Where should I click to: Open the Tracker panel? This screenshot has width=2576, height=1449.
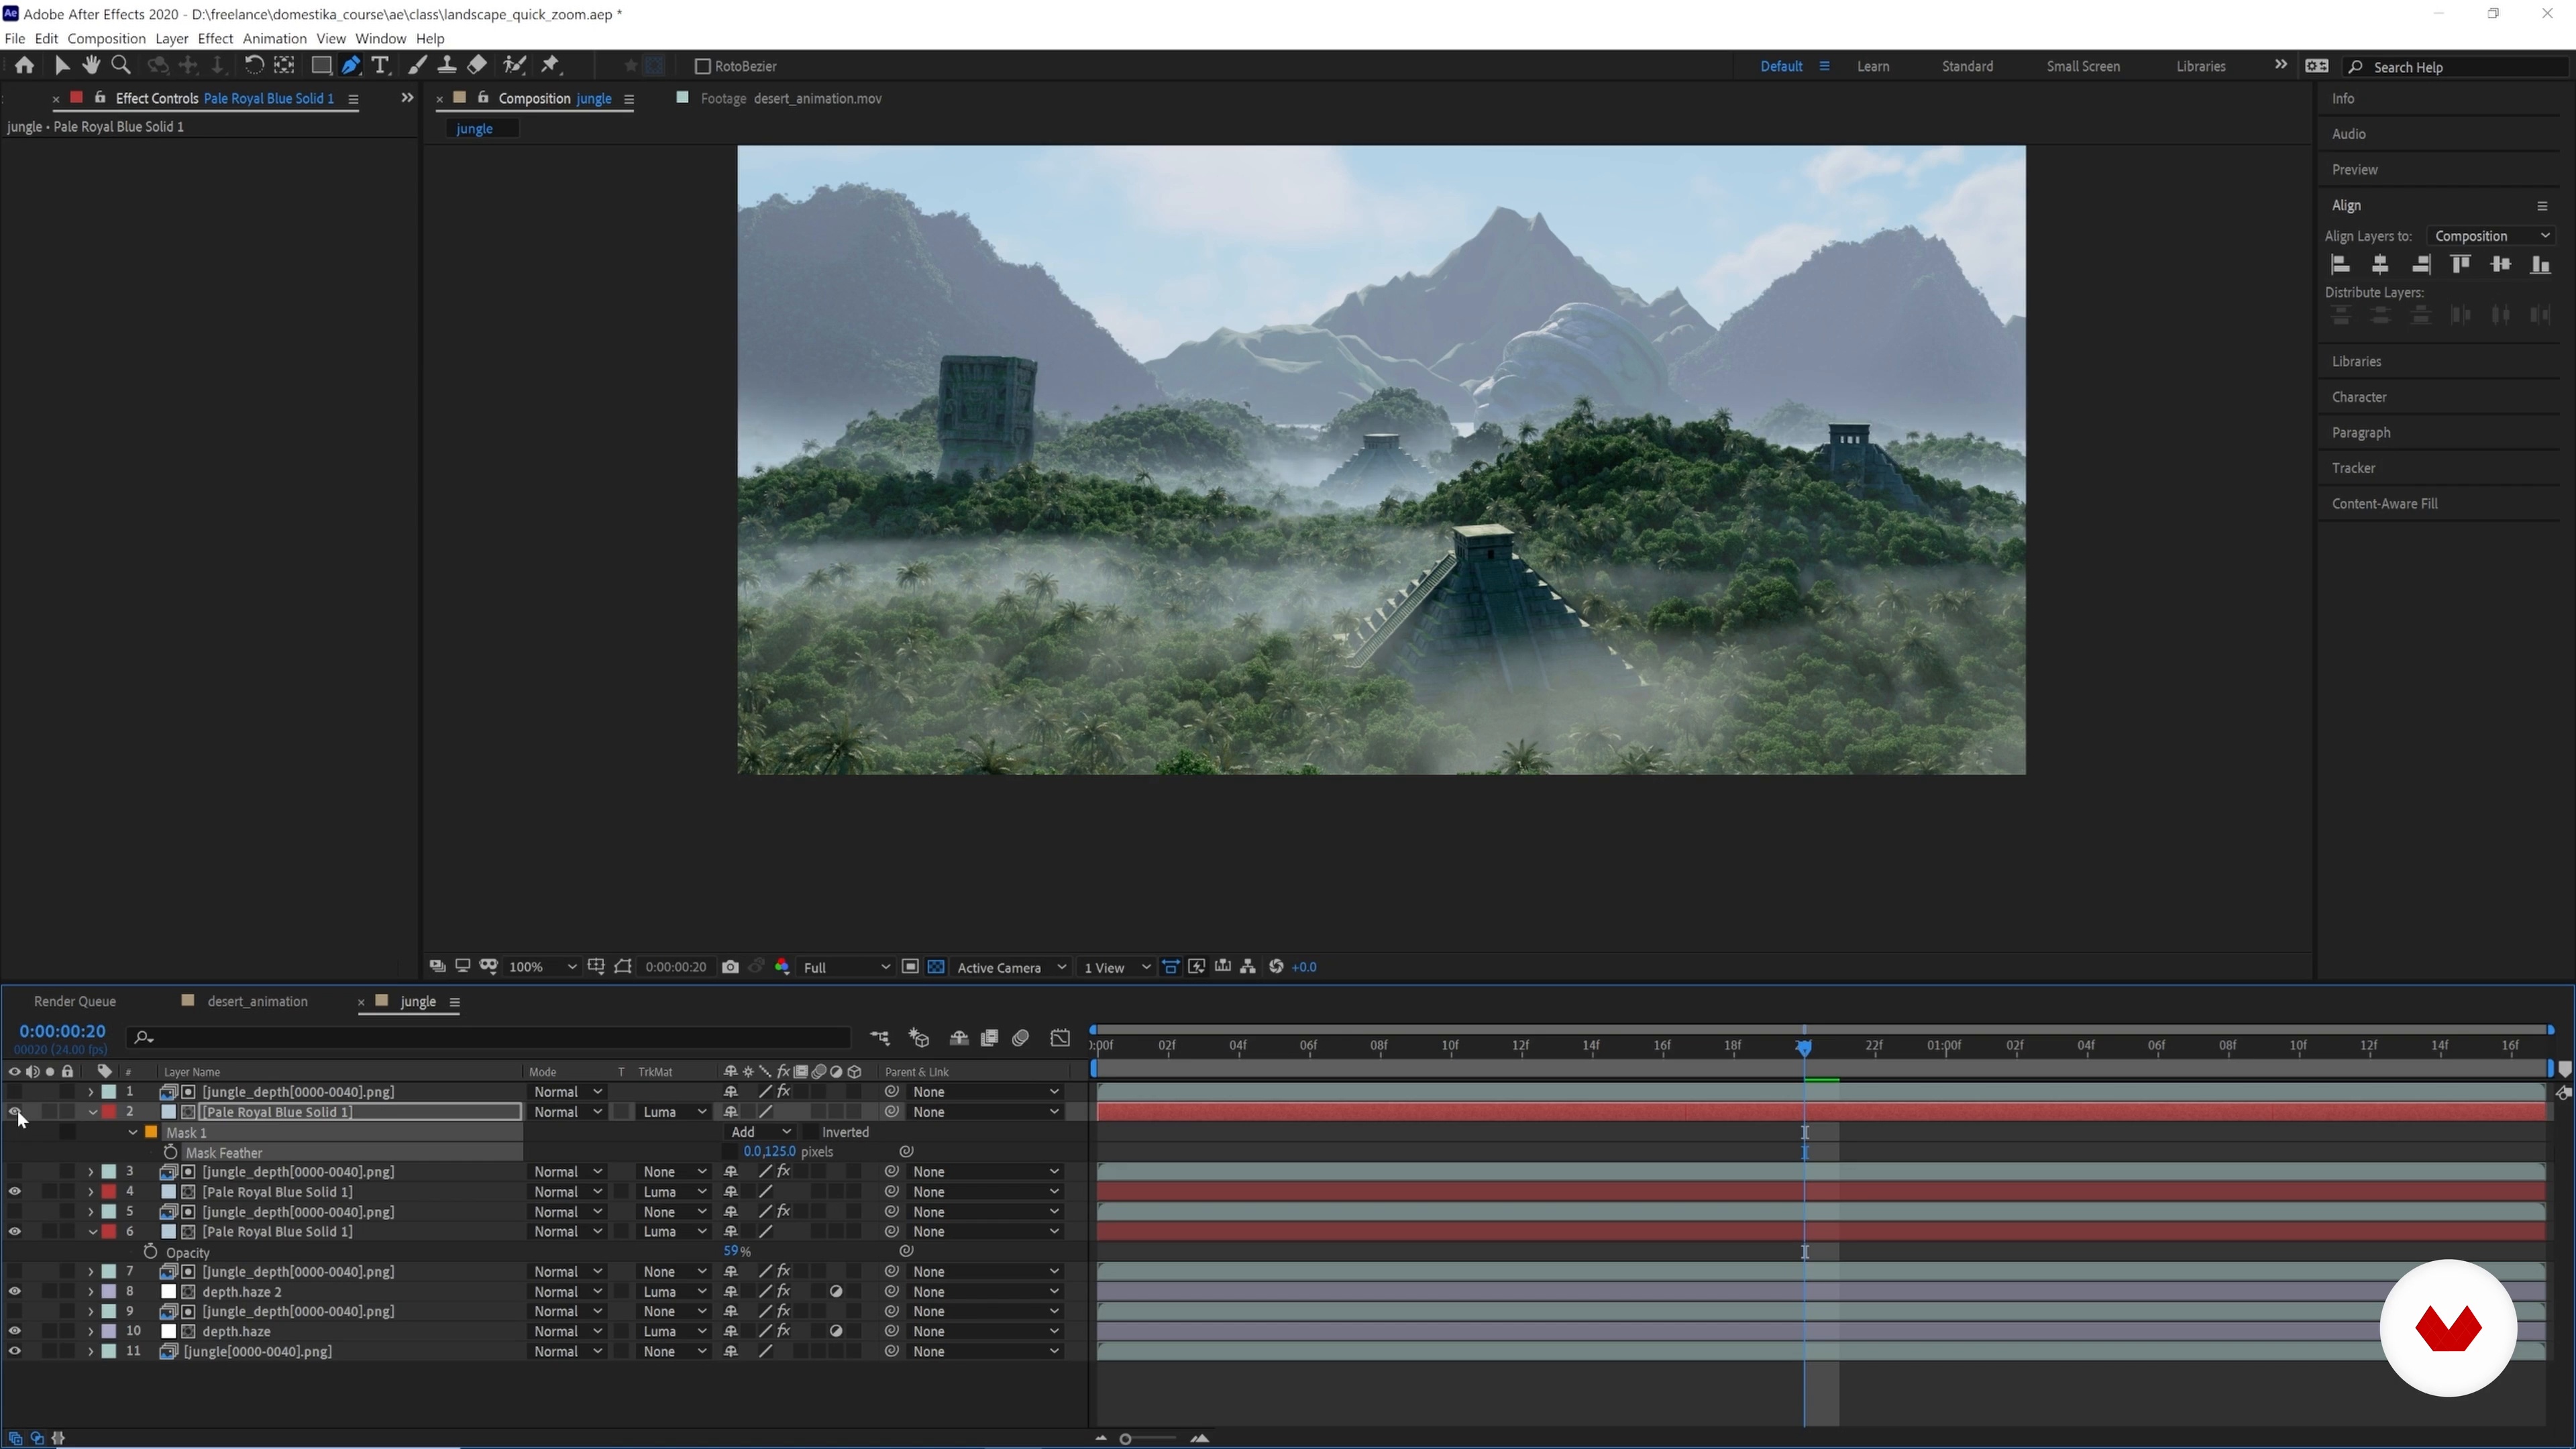pyautogui.click(x=2353, y=468)
